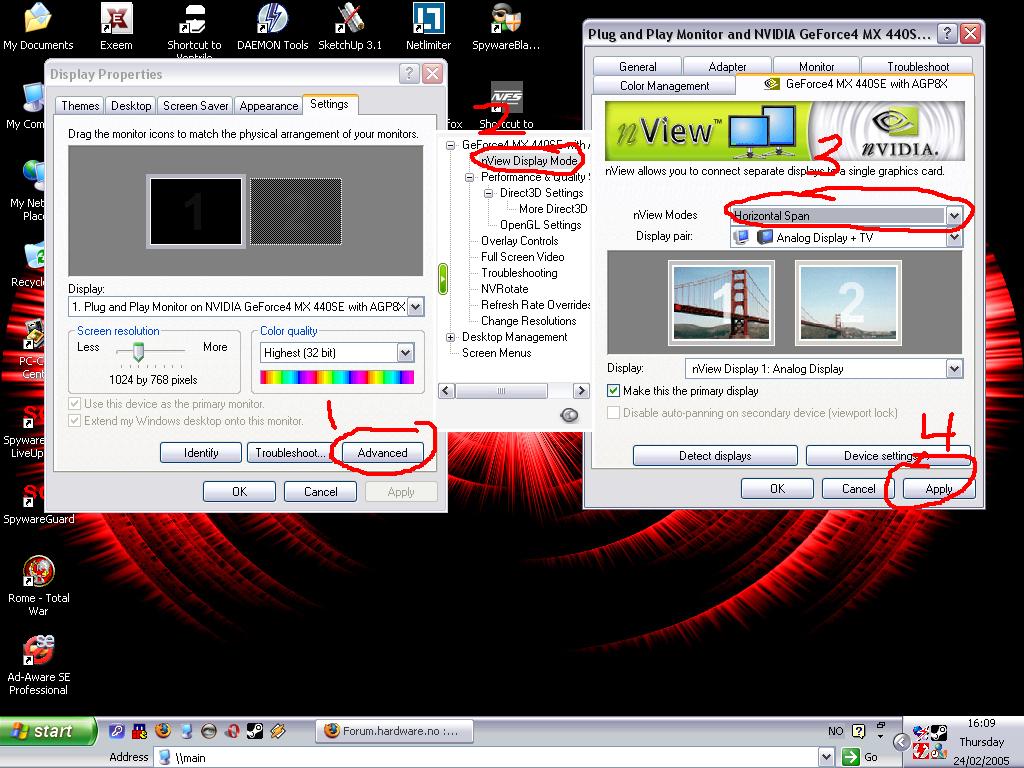Switch to the Themes tab
This screenshot has width=1024, height=768.
[80, 106]
